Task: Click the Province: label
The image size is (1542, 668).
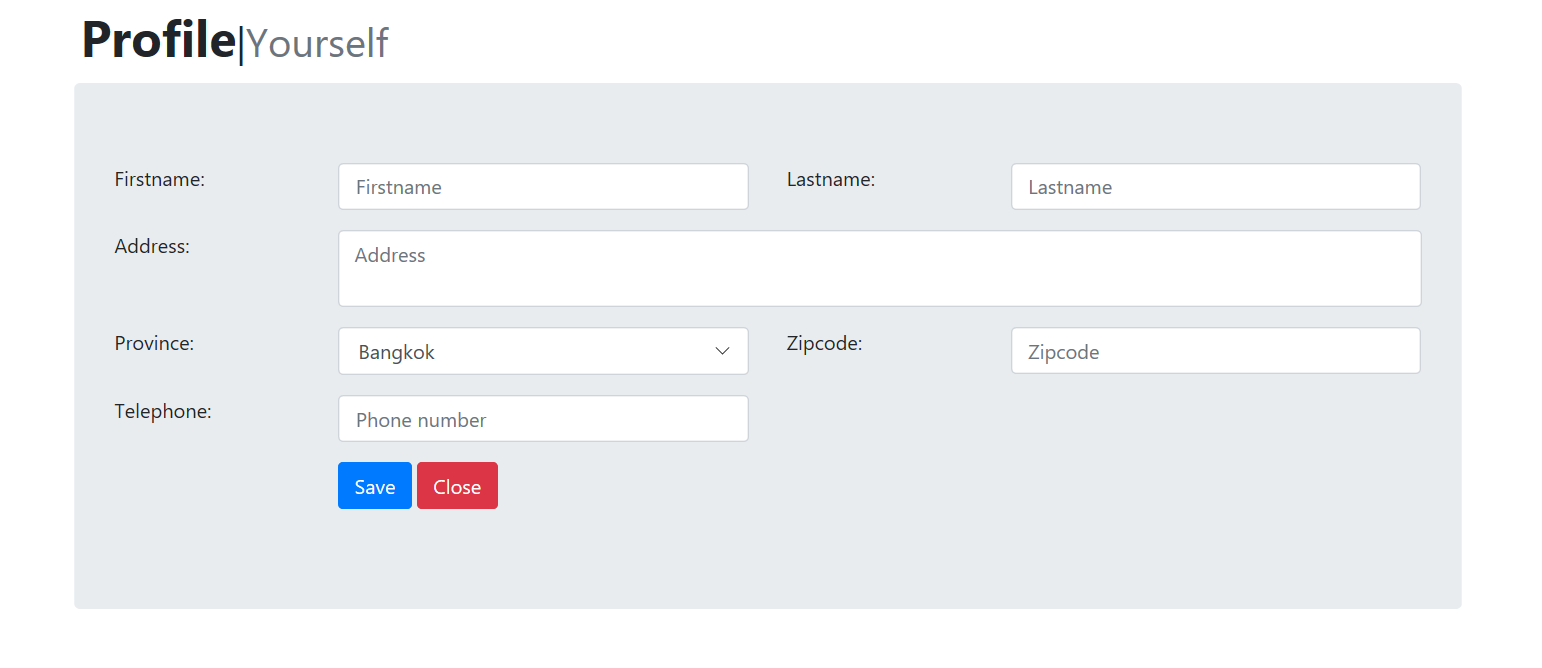Action: pos(154,344)
